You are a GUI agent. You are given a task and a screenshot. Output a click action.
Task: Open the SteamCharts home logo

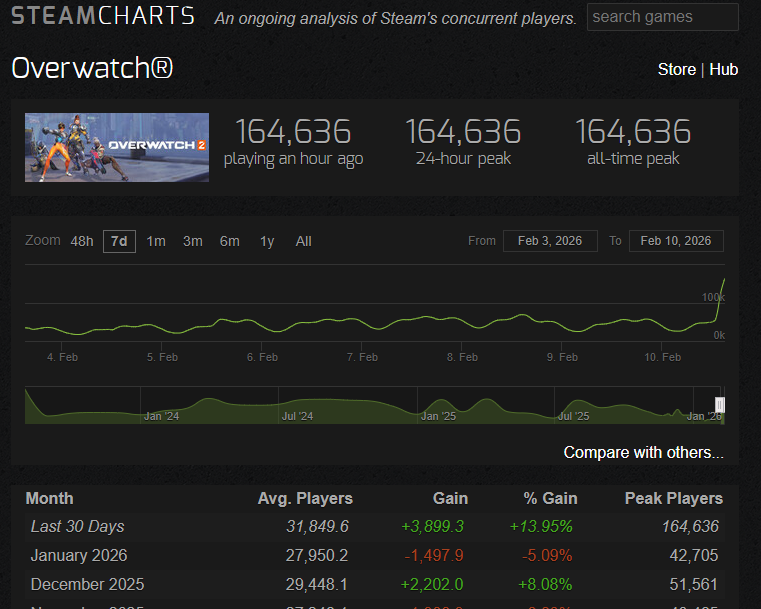[103, 16]
